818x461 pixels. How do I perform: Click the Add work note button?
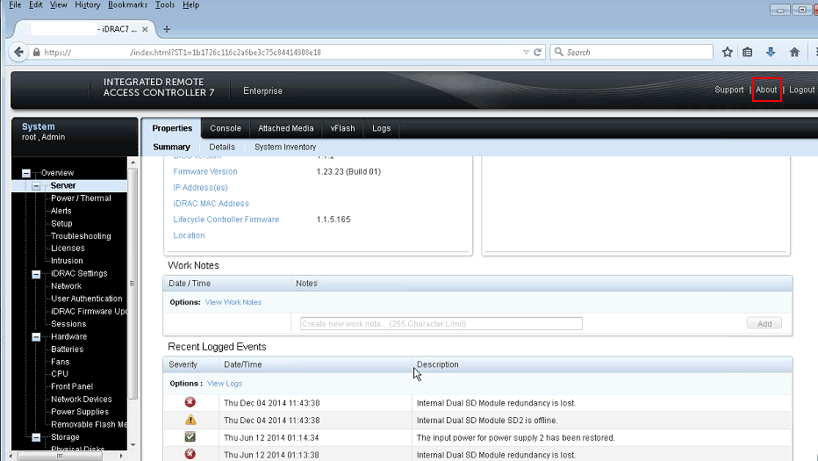764,324
